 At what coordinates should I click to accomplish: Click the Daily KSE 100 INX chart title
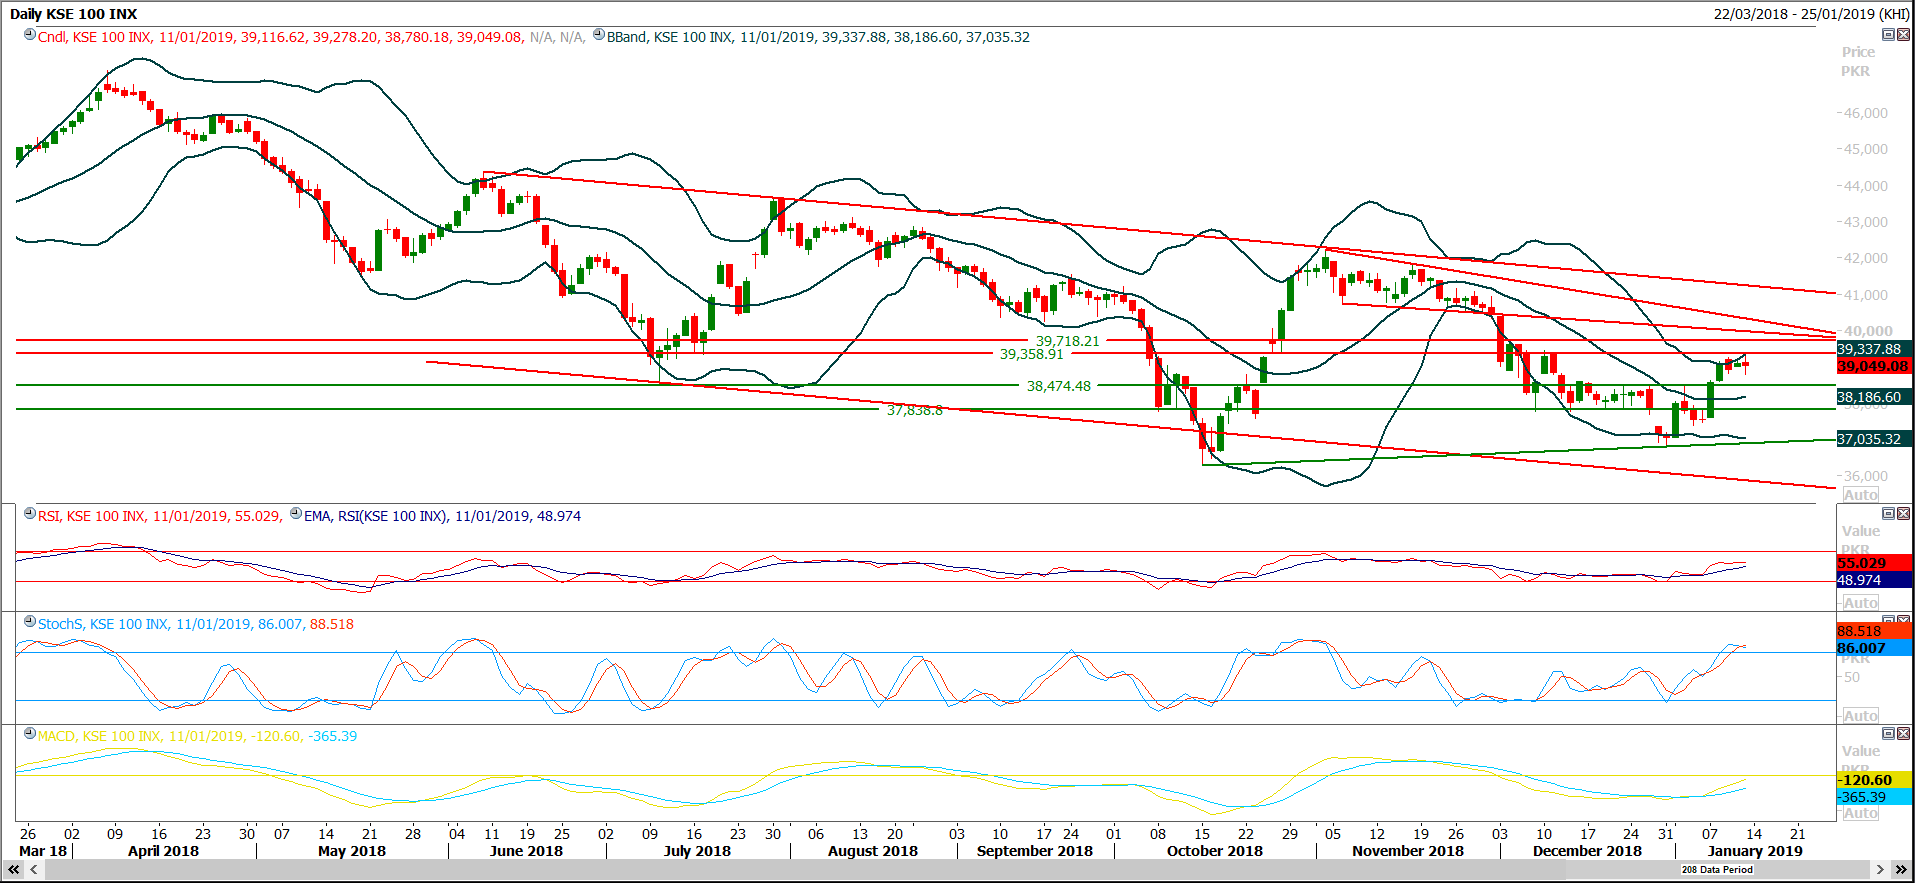(73, 14)
